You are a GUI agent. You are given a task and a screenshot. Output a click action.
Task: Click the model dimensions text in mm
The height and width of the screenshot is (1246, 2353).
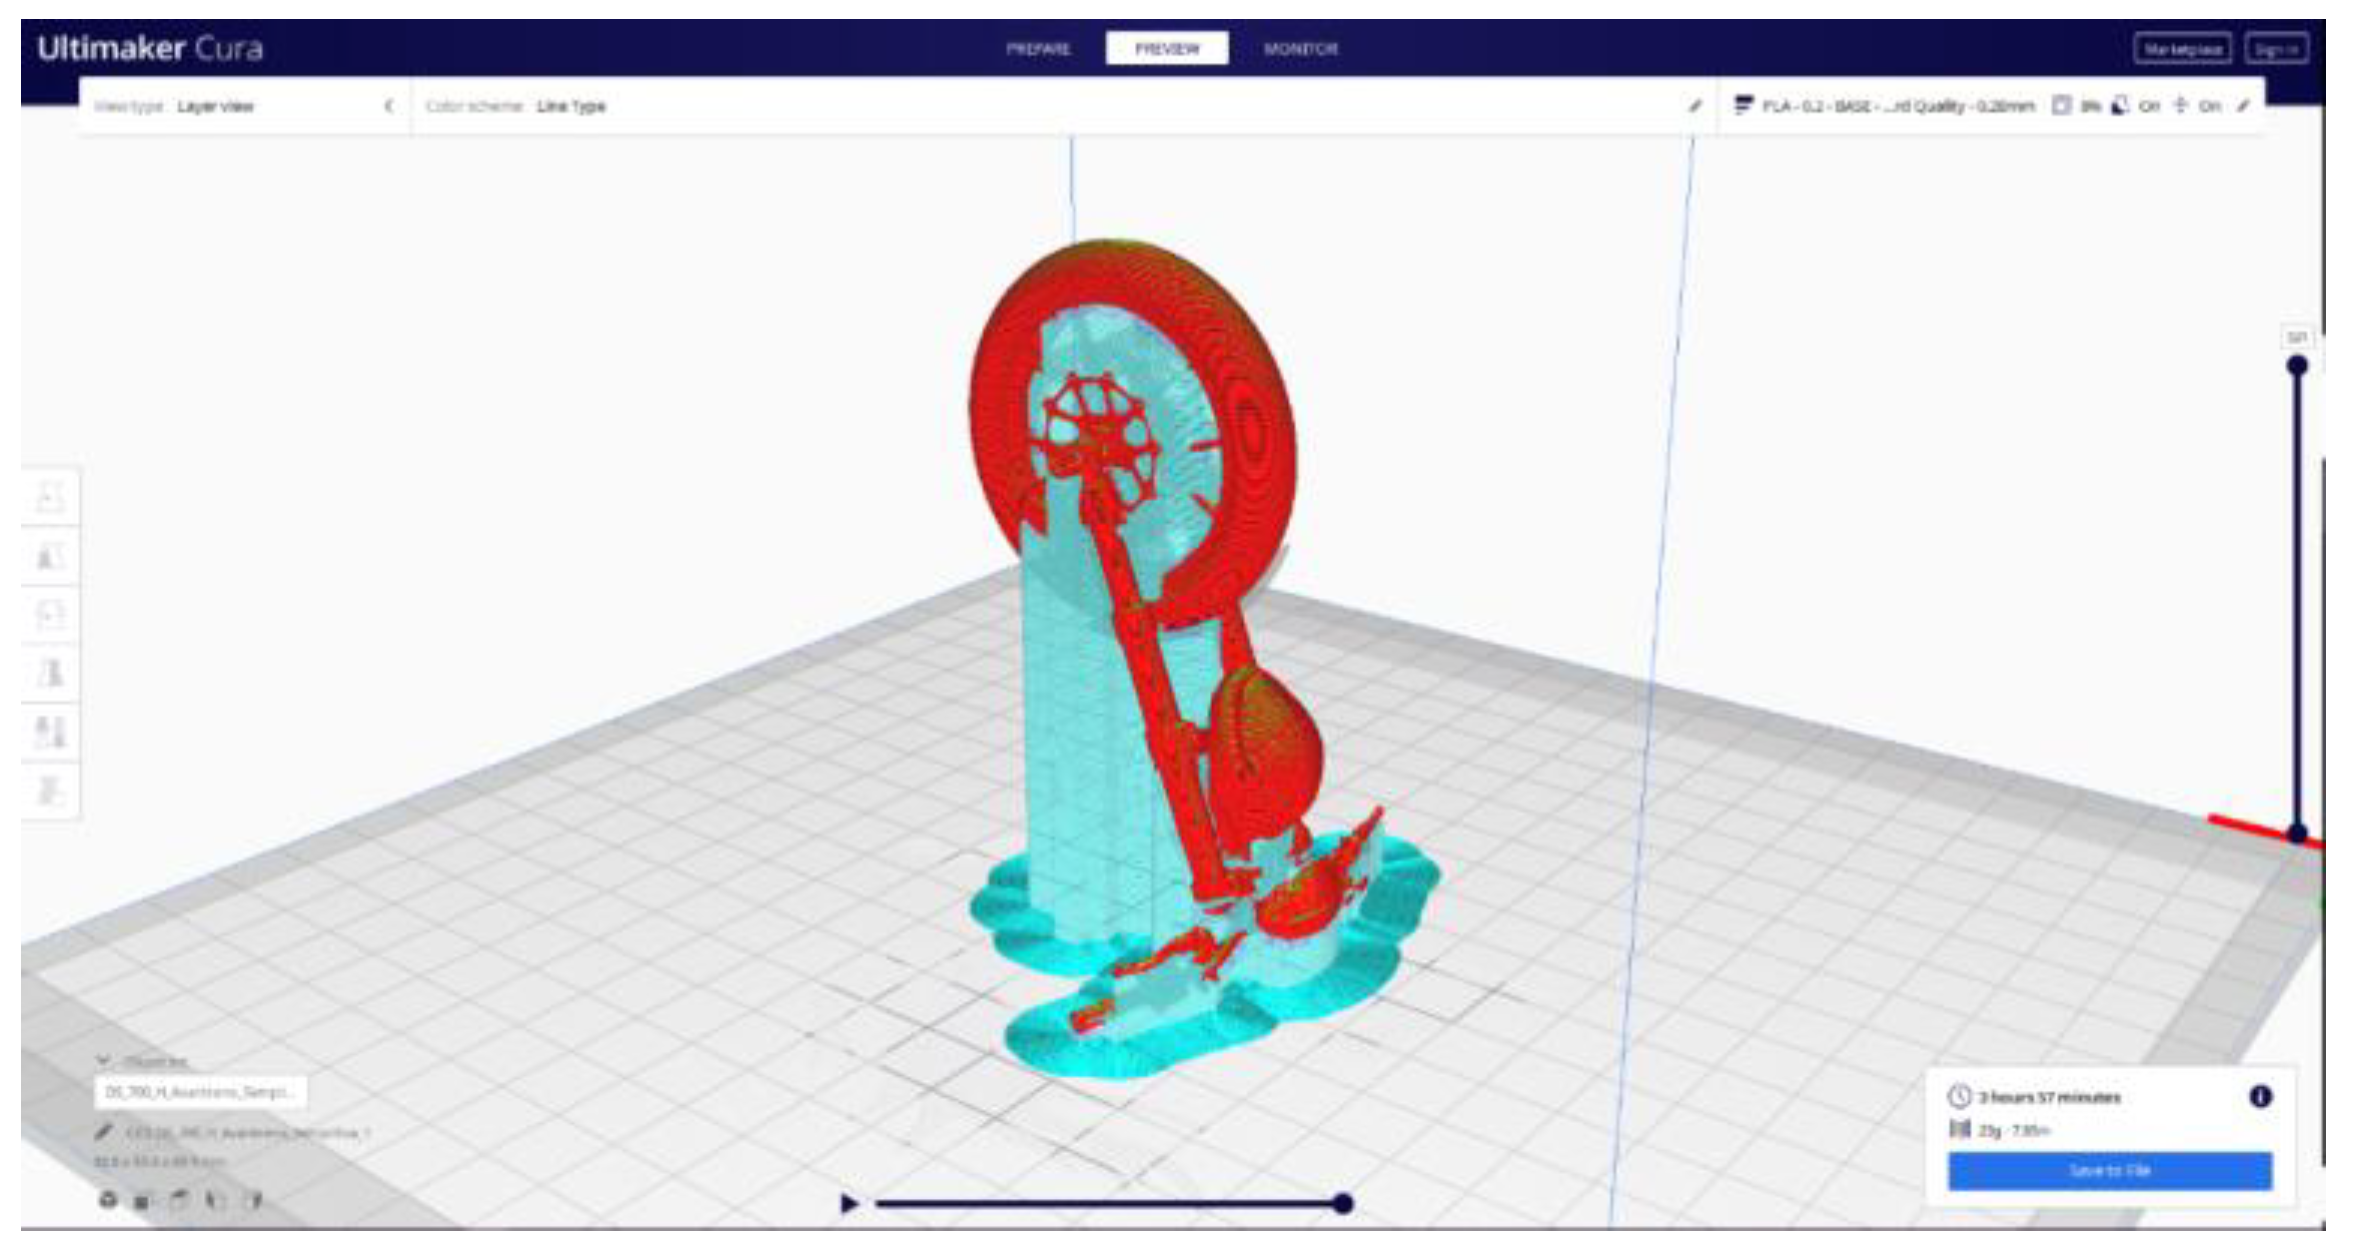(161, 1161)
